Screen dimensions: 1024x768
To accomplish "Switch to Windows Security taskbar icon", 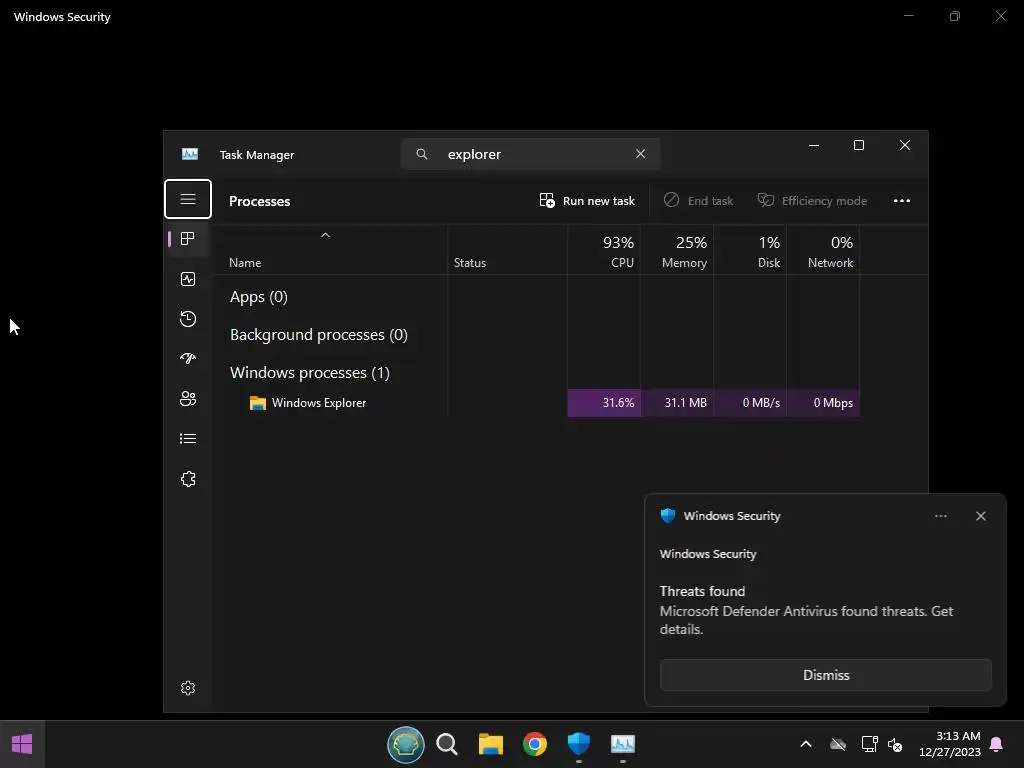I will point(579,744).
